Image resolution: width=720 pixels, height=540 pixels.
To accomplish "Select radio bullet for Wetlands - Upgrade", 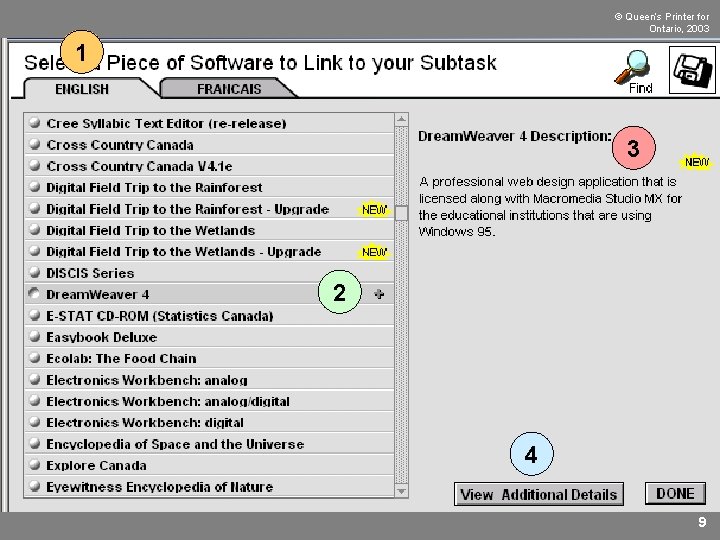I will coord(34,251).
